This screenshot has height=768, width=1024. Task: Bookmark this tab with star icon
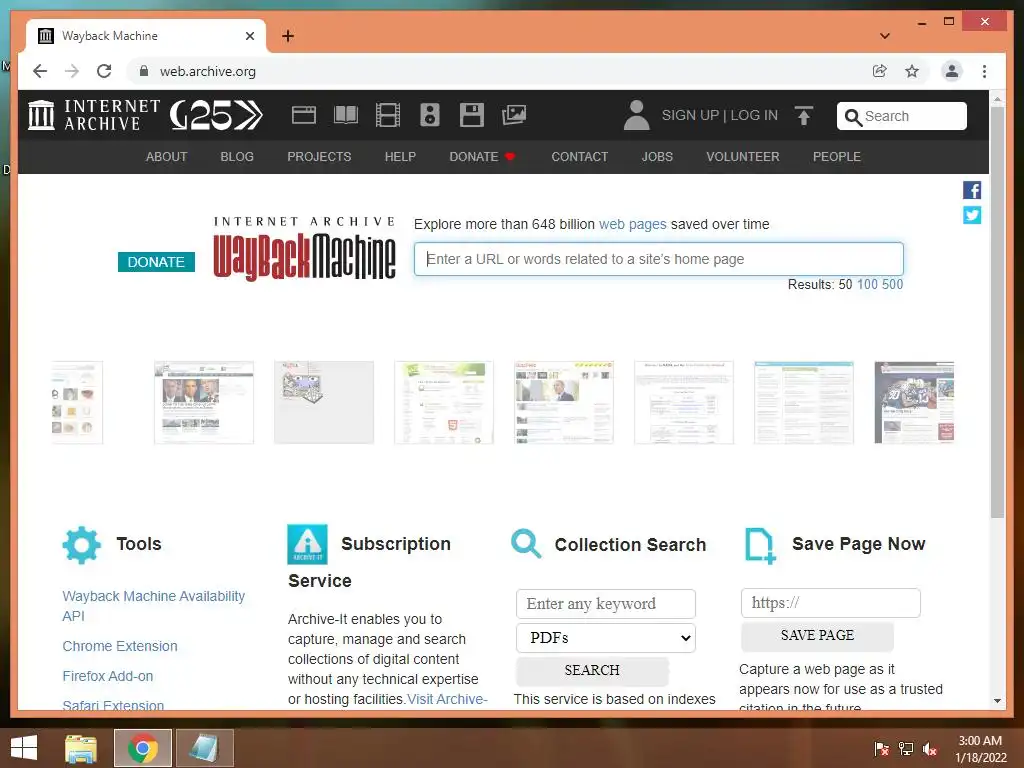[912, 71]
